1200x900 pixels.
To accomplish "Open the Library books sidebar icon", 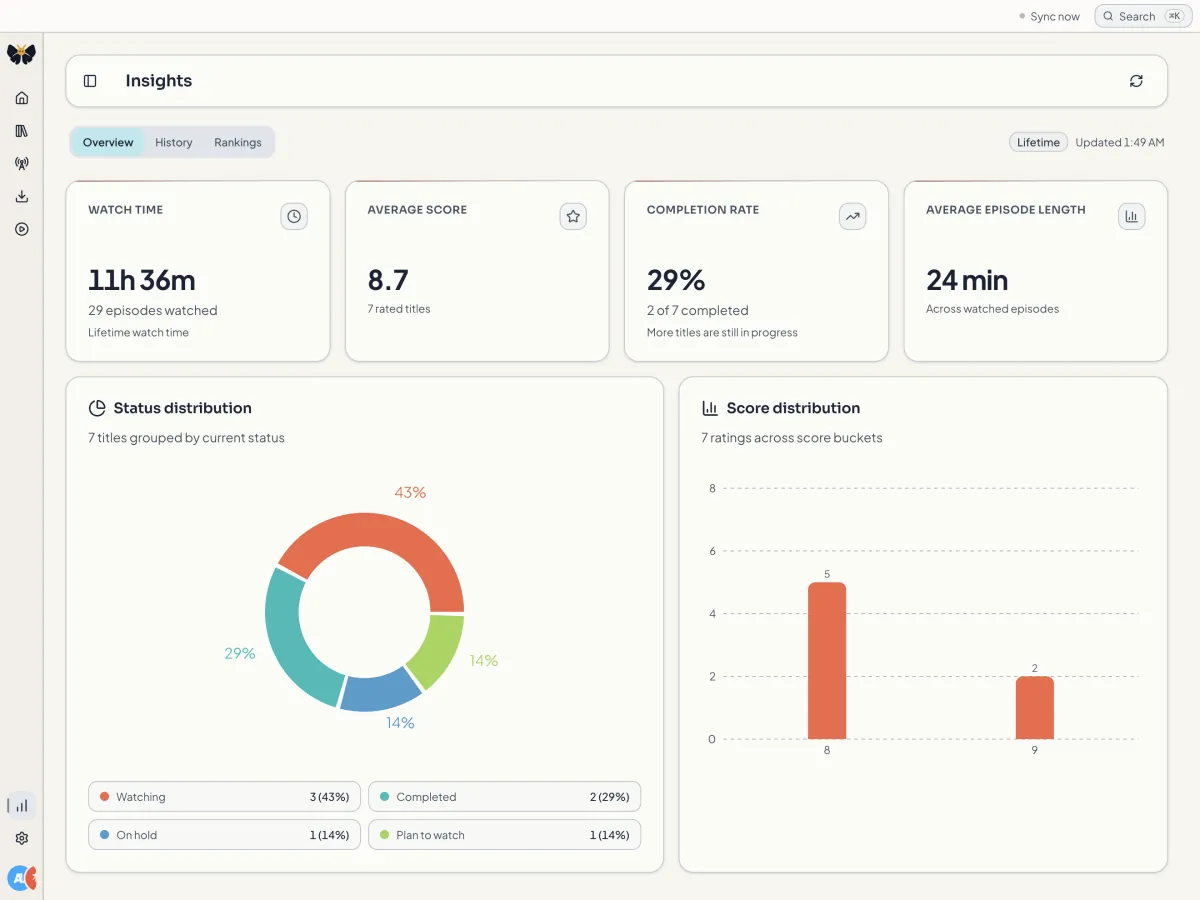I will click(x=22, y=131).
